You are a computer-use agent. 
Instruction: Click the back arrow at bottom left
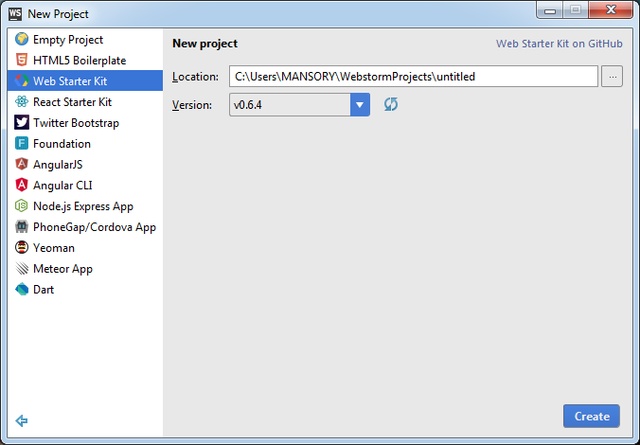22,421
